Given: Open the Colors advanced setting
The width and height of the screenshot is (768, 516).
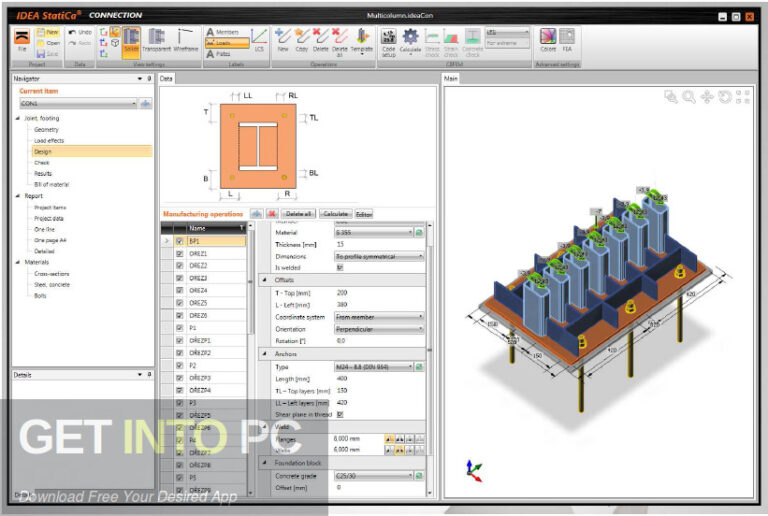Looking at the screenshot, I should (x=548, y=40).
